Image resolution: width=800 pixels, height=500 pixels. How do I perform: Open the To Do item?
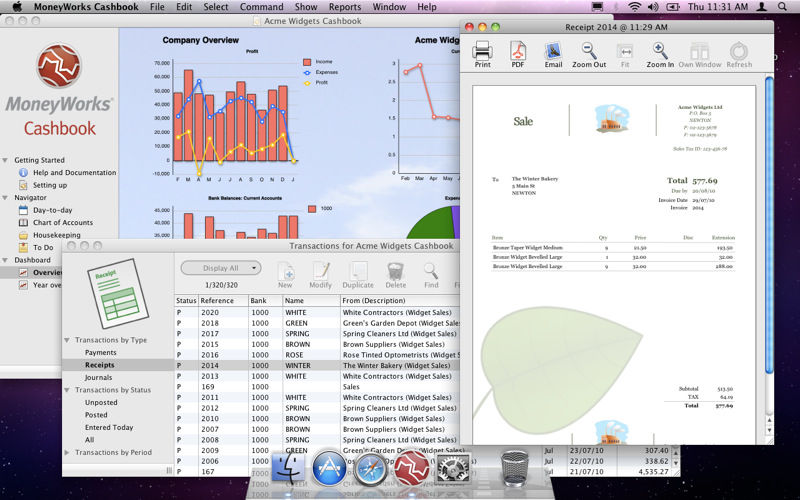(43, 247)
